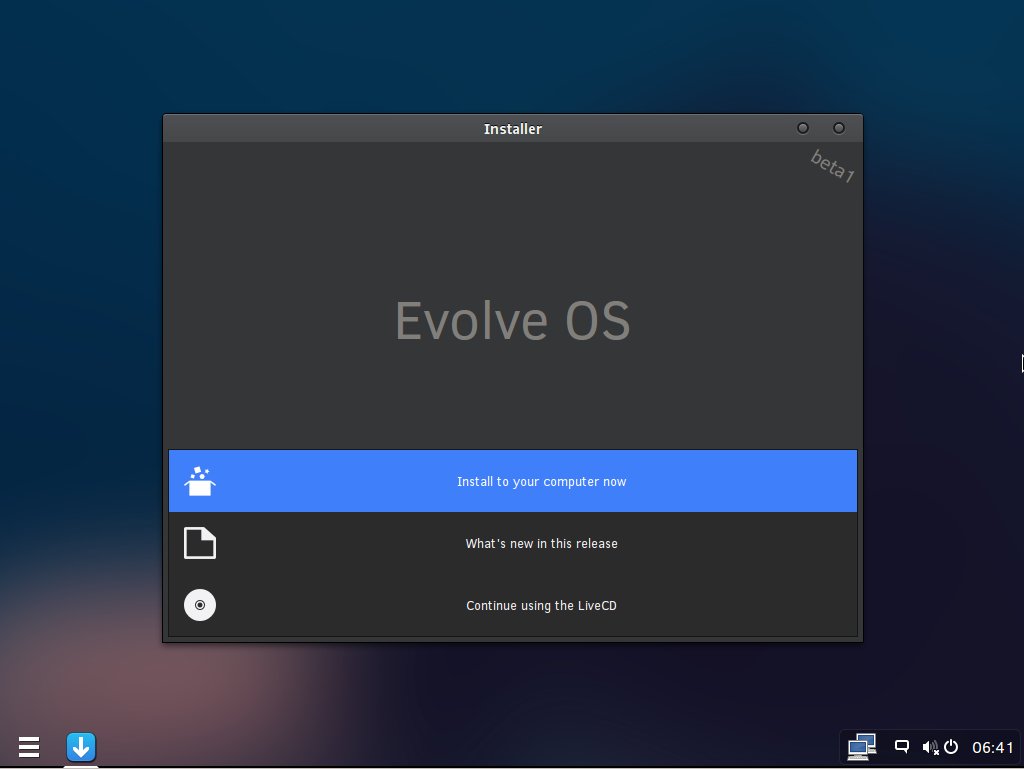Open the power button icon in tray
The image size is (1024, 769).
pyautogui.click(x=951, y=746)
